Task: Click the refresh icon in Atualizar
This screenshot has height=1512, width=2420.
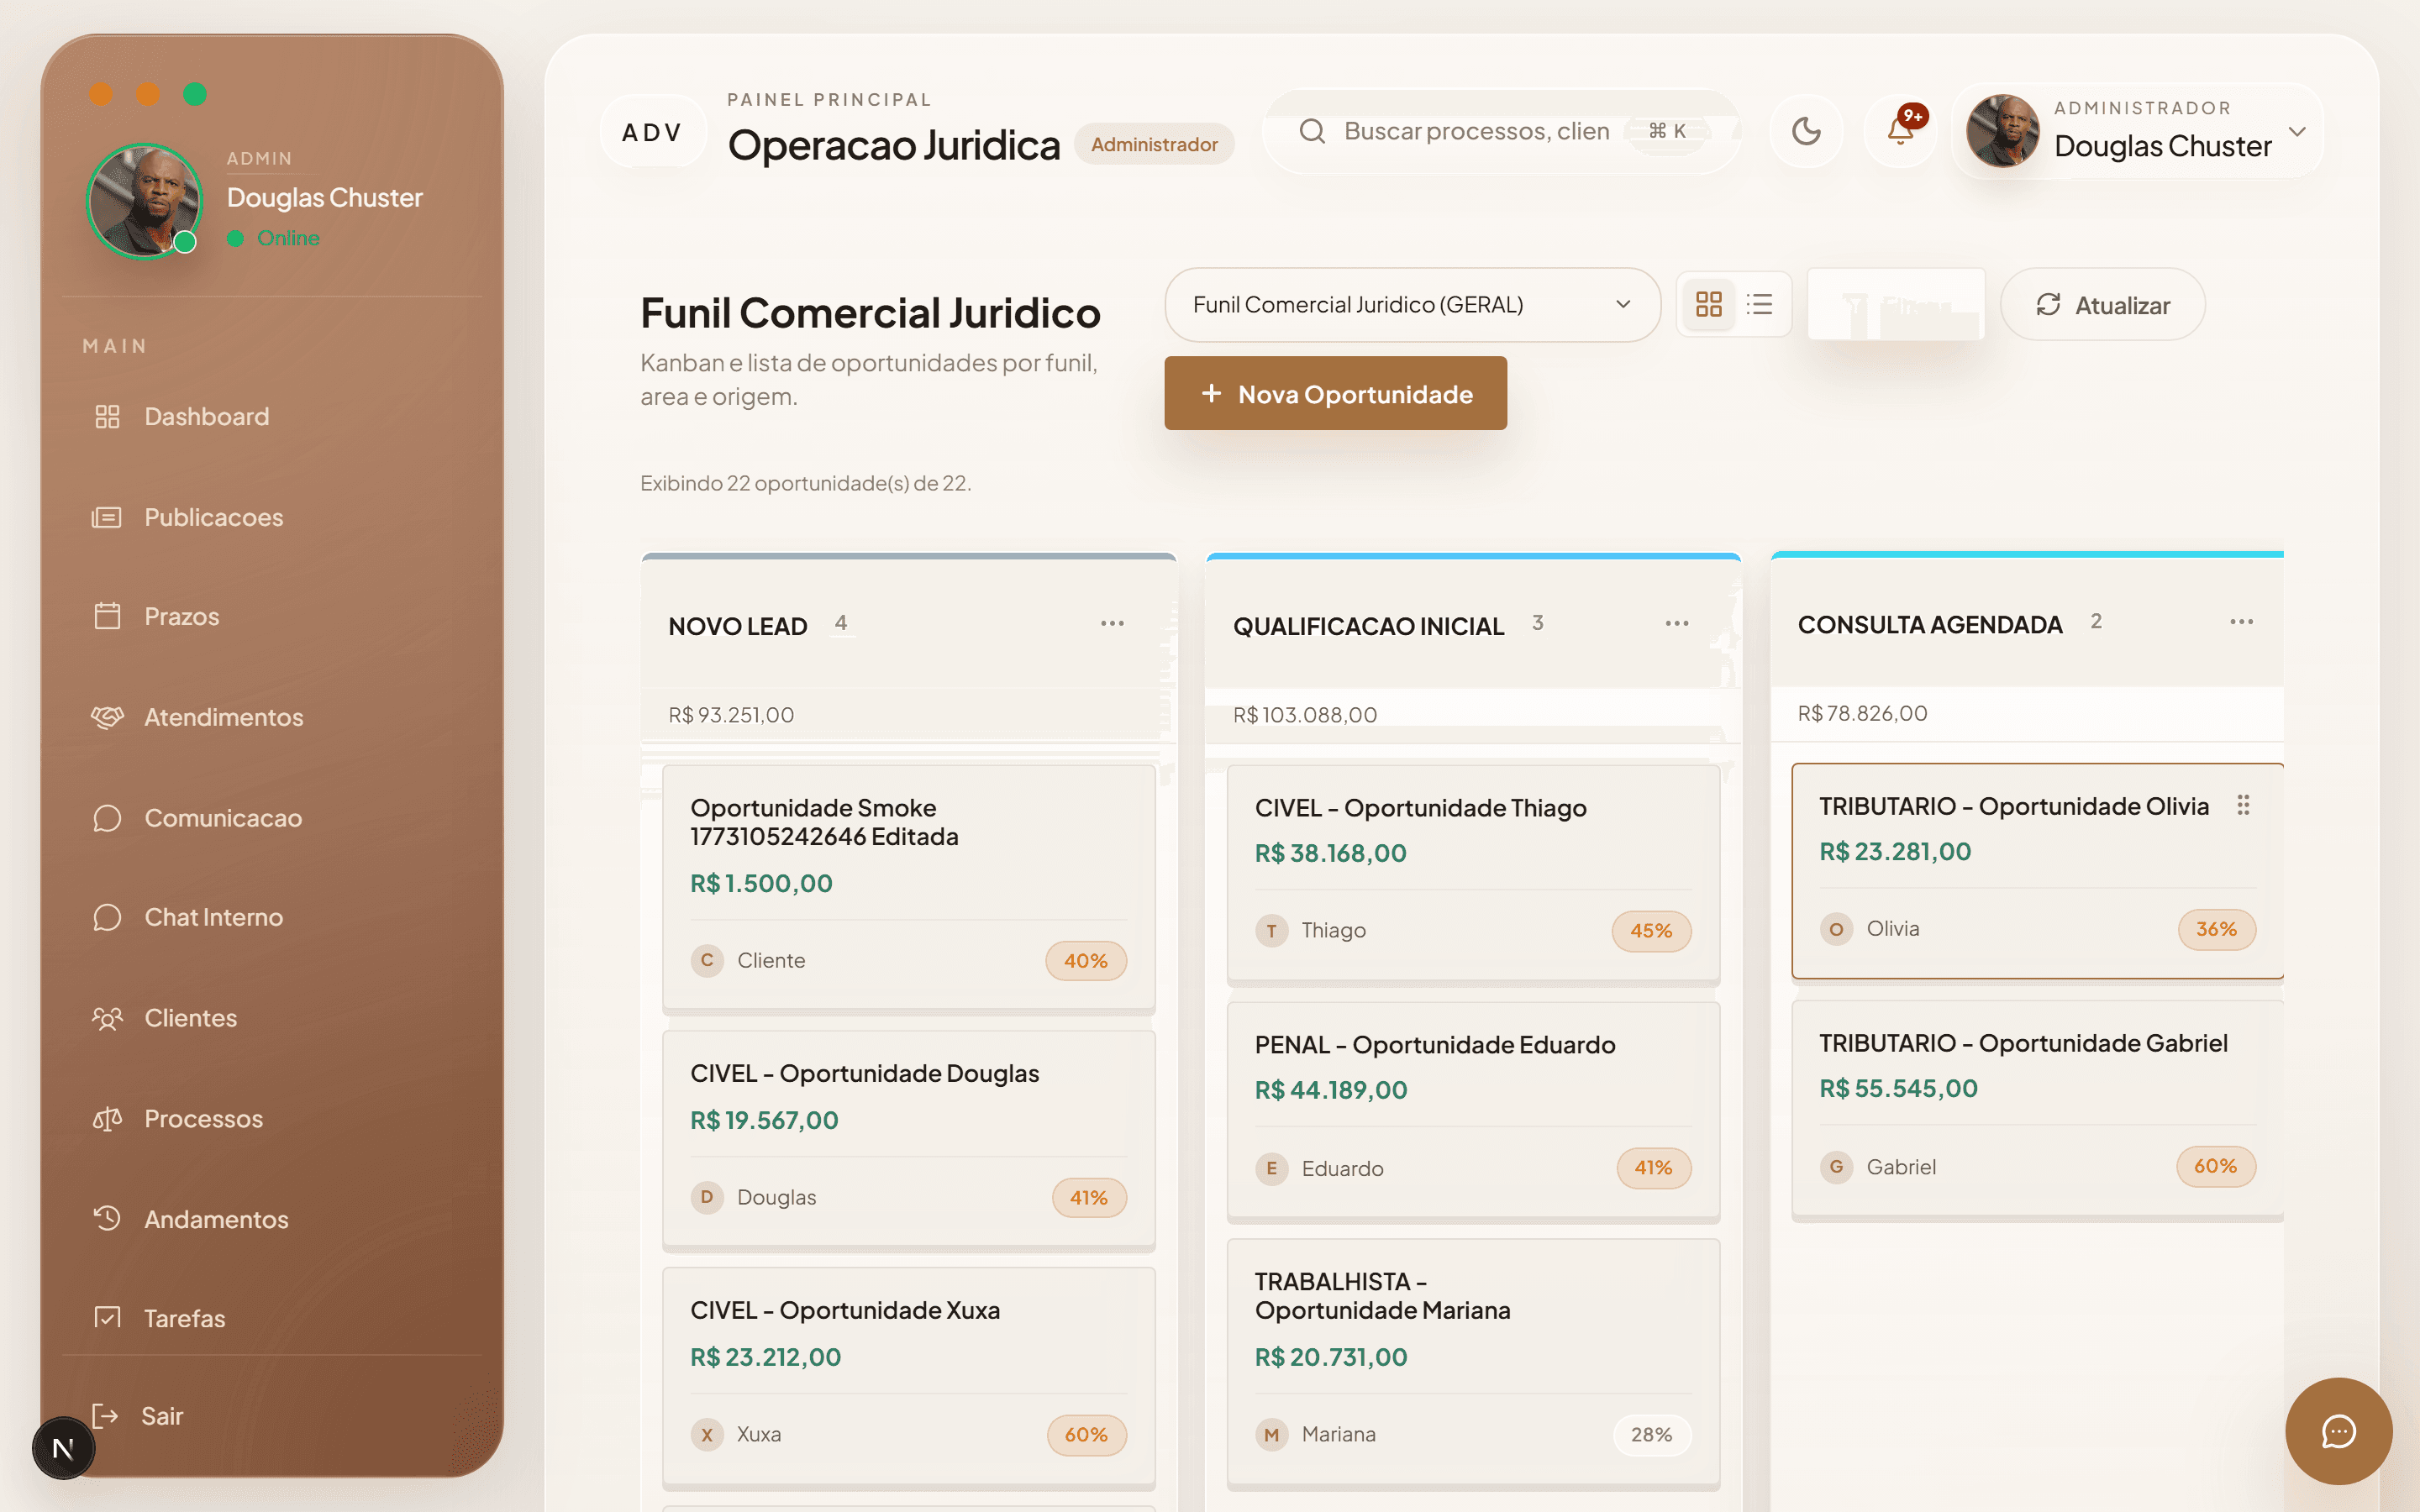Action: 2048,304
